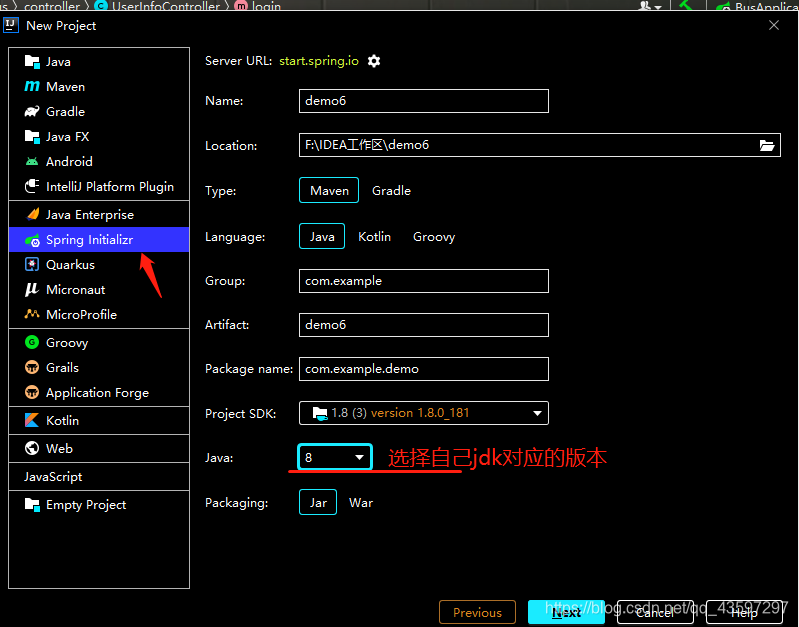Click the Next button

pos(566,612)
